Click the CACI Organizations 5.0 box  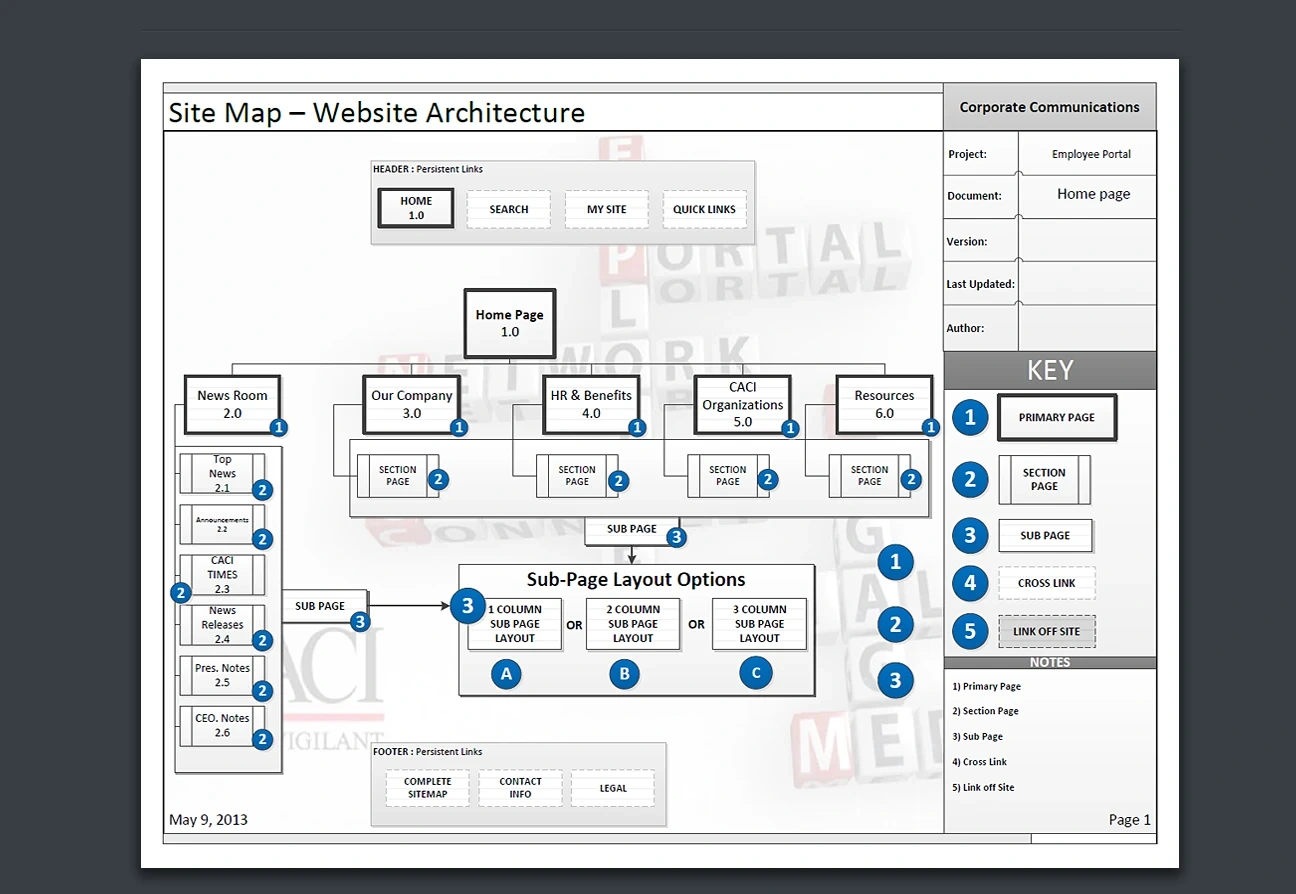tap(743, 404)
